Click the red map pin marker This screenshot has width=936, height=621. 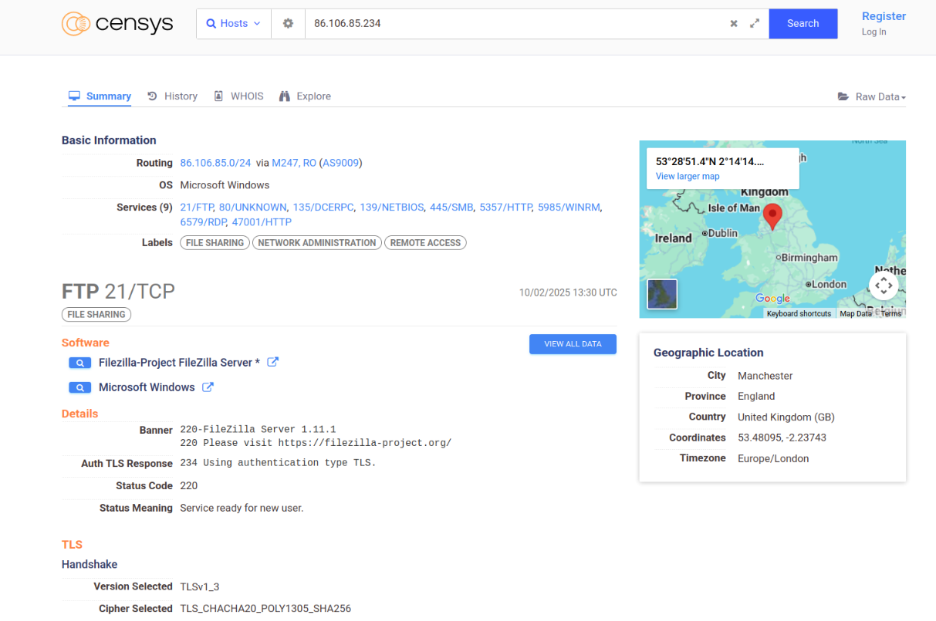772,215
